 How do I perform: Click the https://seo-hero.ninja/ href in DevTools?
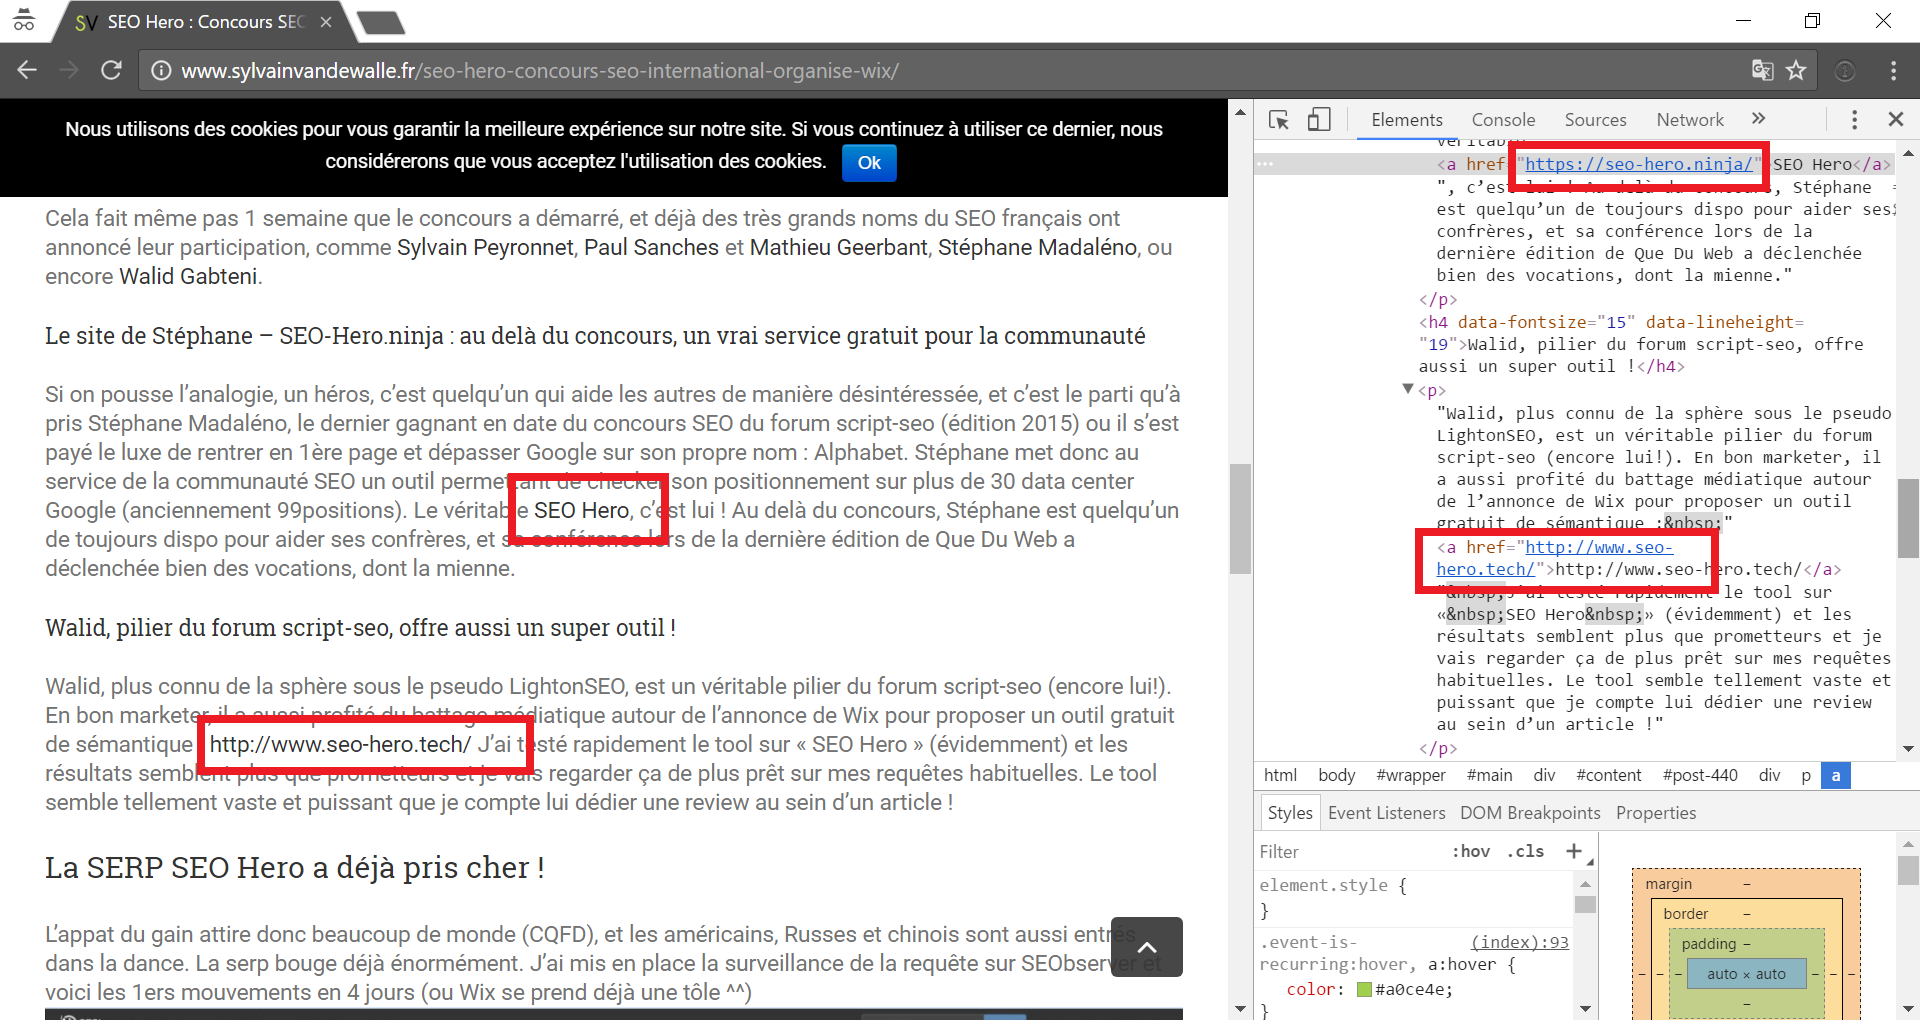tap(1638, 164)
